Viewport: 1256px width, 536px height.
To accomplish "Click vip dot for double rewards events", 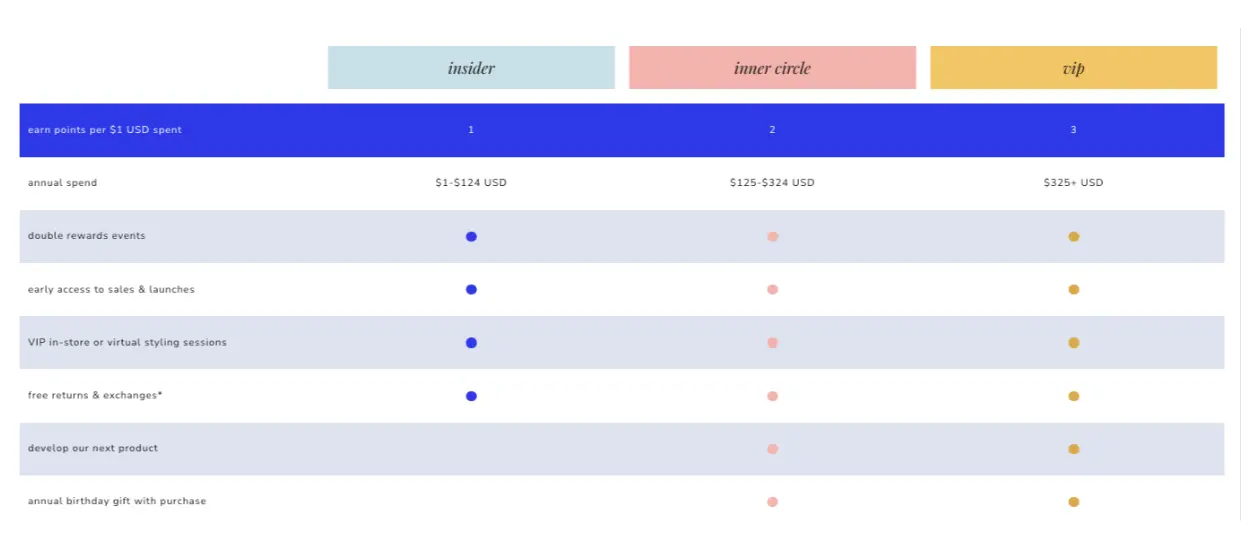I will [1073, 237].
